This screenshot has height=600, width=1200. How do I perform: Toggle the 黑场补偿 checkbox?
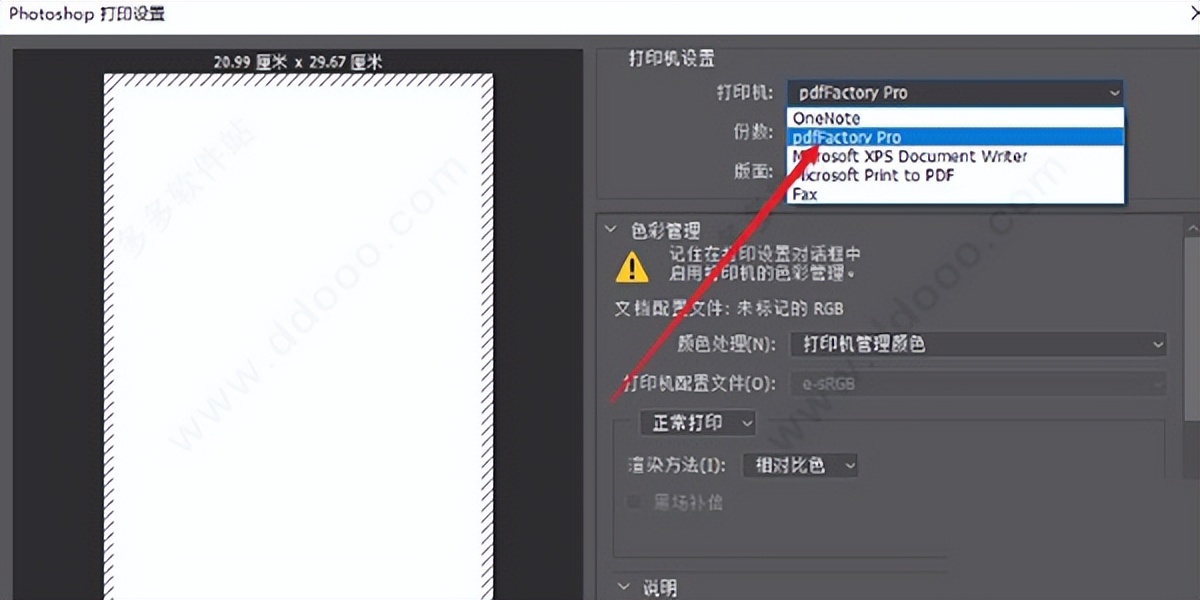633,501
